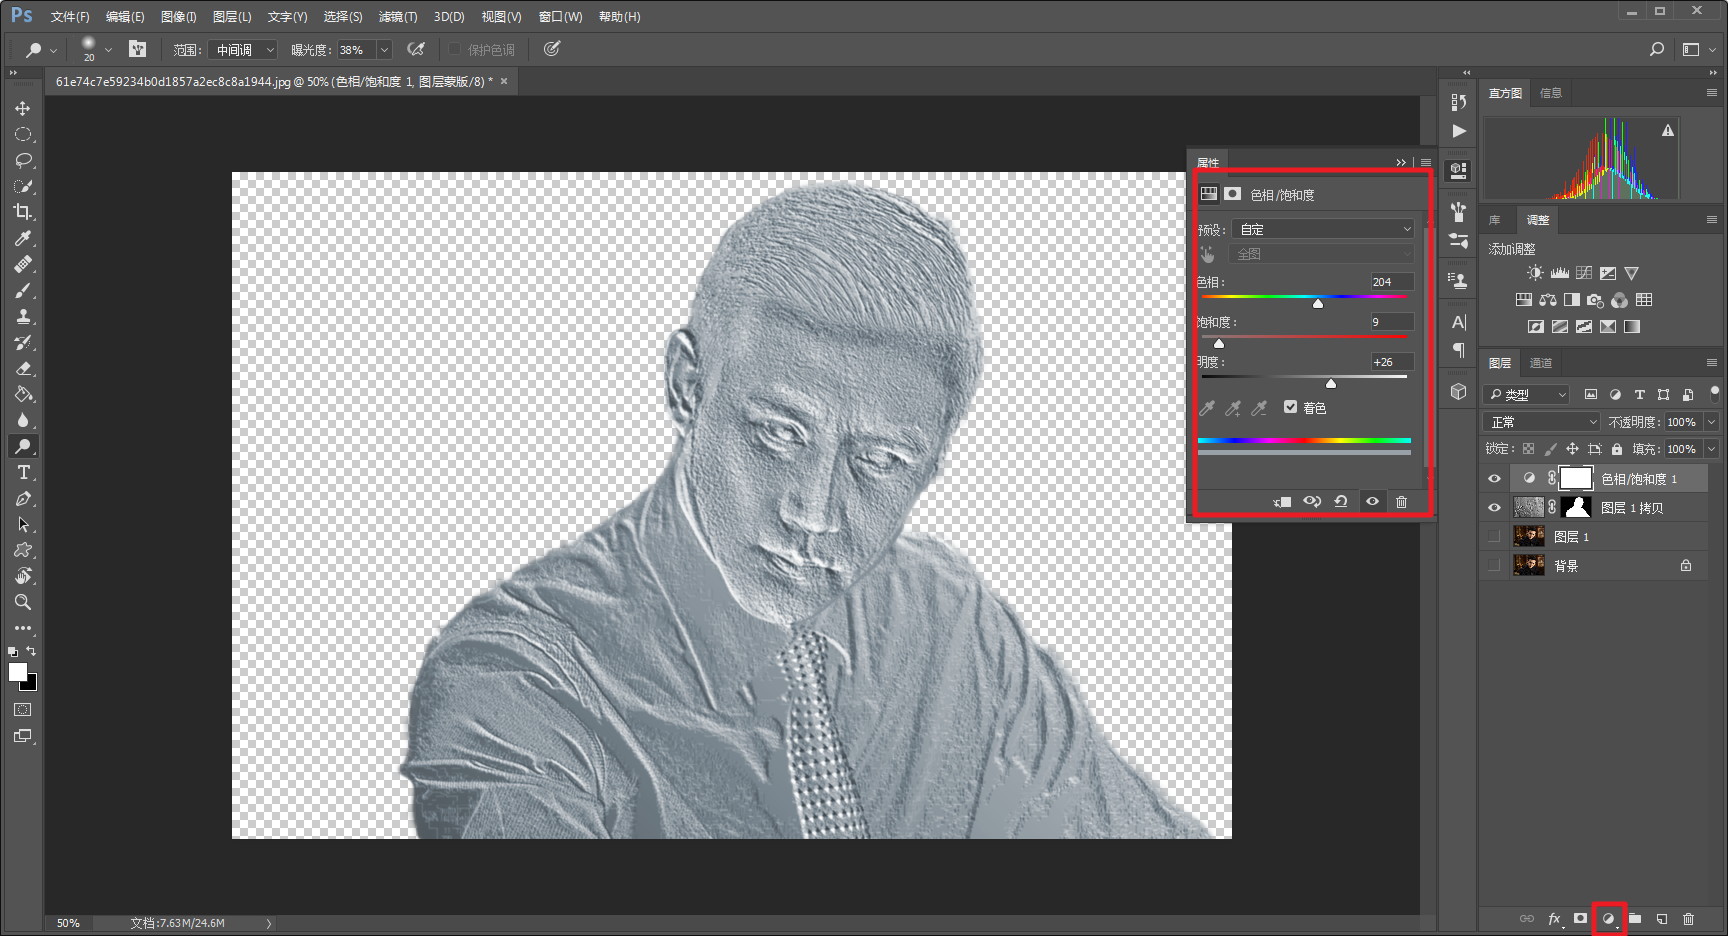Toggle lock all for layer
The width and height of the screenshot is (1728, 936).
(x=1617, y=449)
